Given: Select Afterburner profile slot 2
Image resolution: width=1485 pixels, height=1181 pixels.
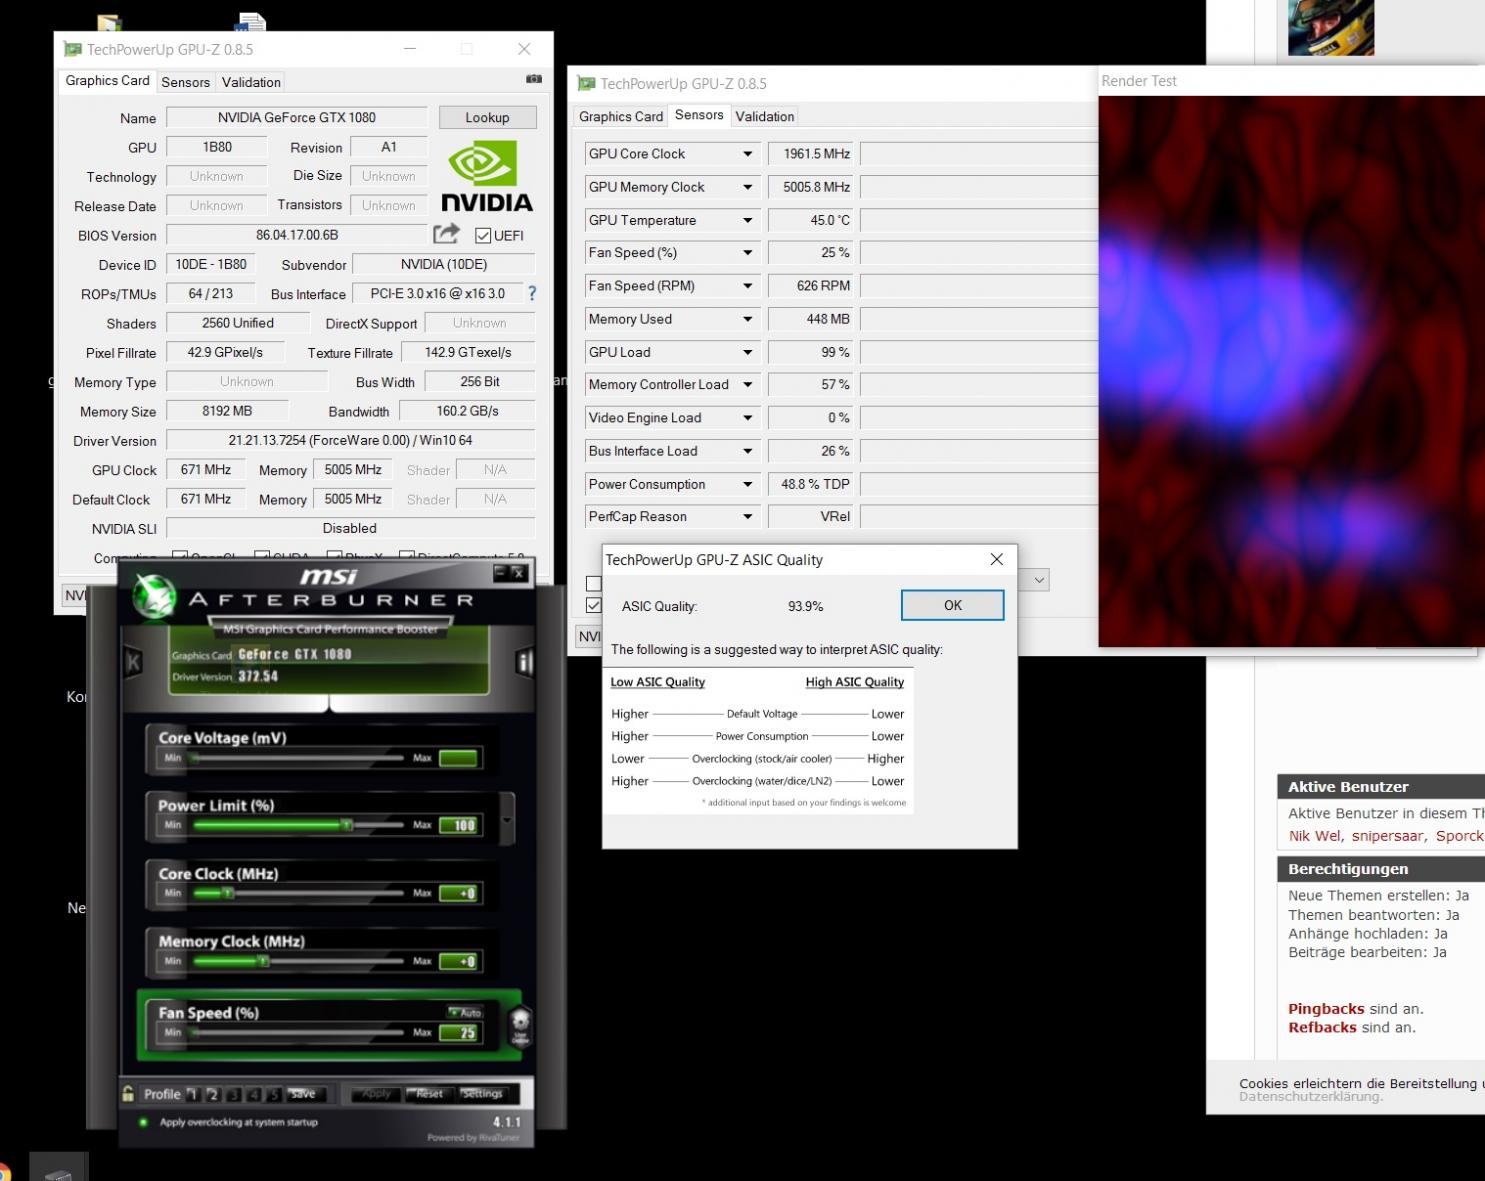Looking at the screenshot, I should click(213, 1094).
